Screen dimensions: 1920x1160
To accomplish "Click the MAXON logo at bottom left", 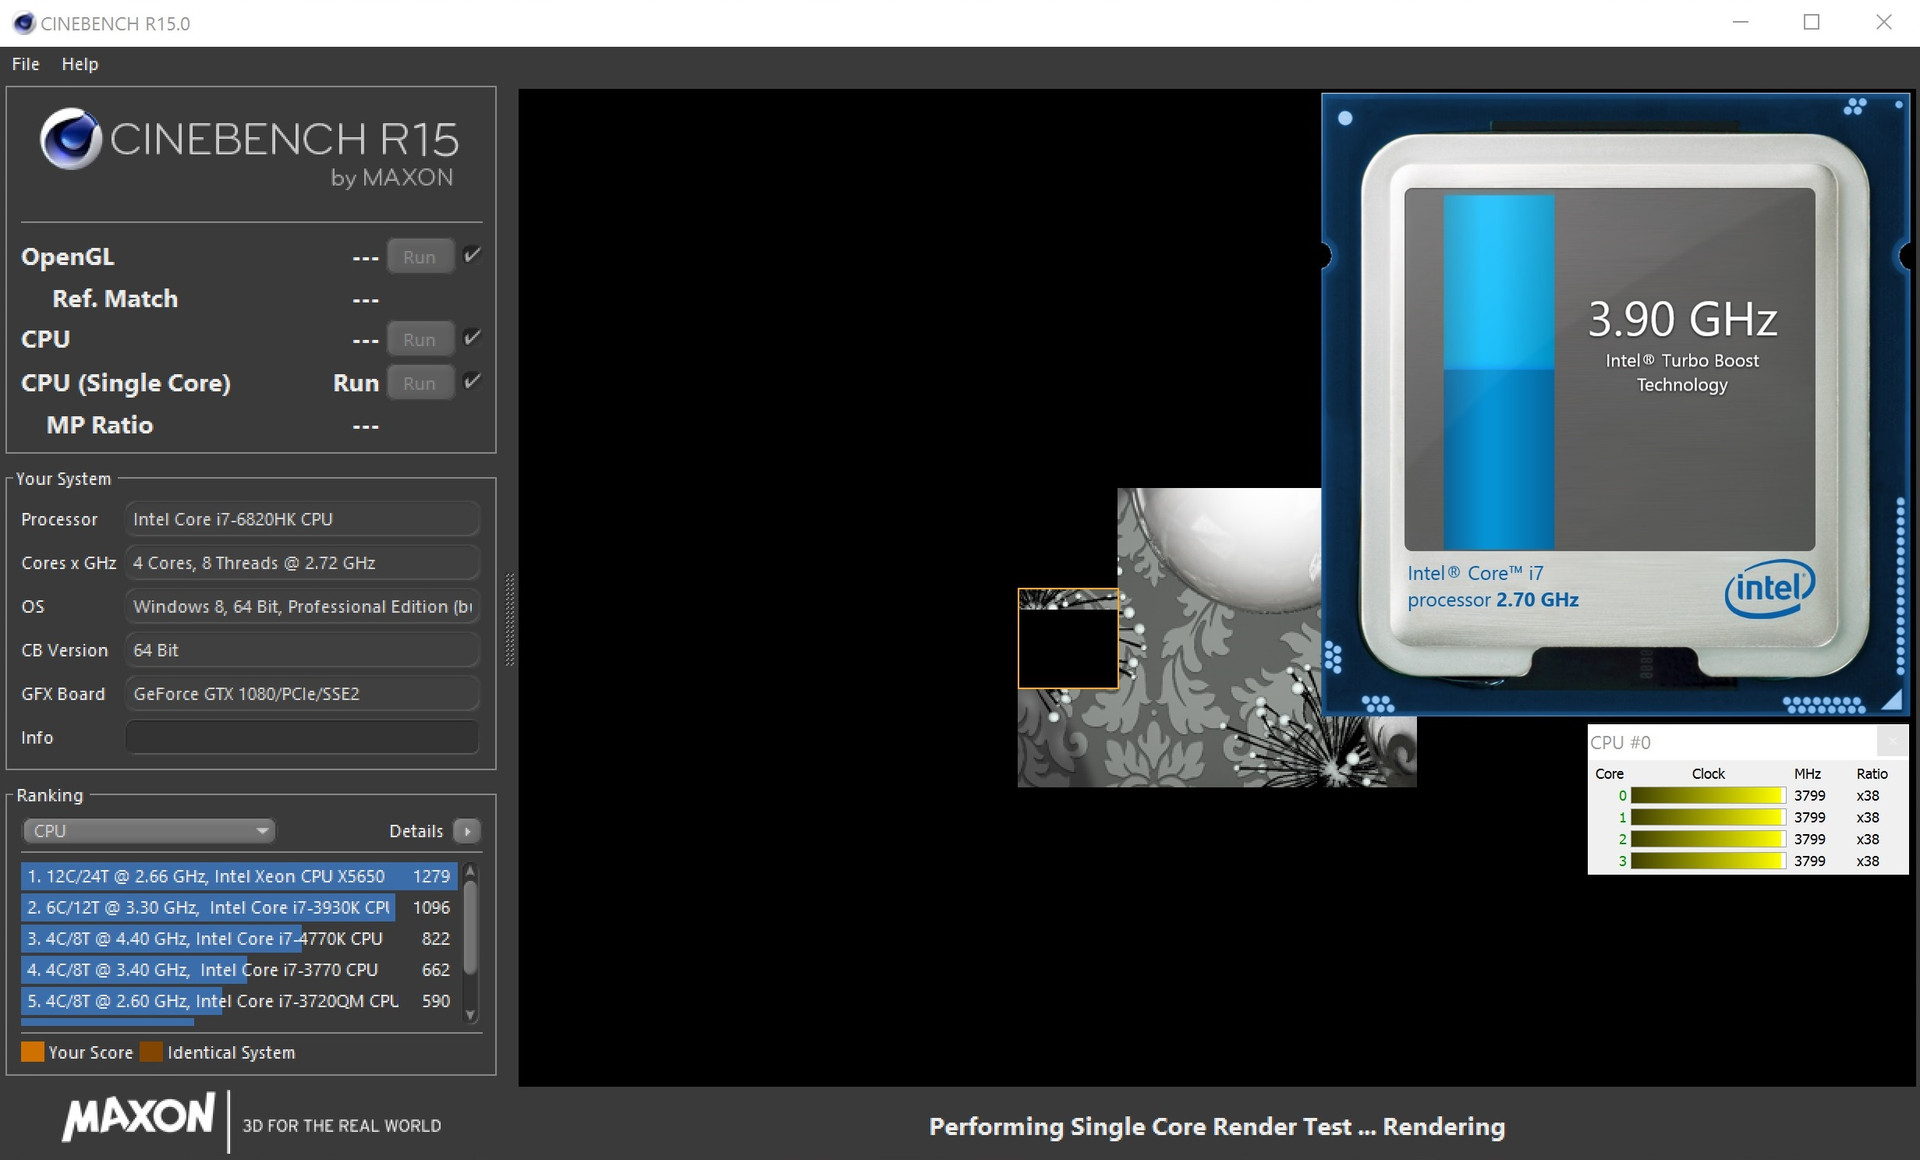I will (x=139, y=1118).
